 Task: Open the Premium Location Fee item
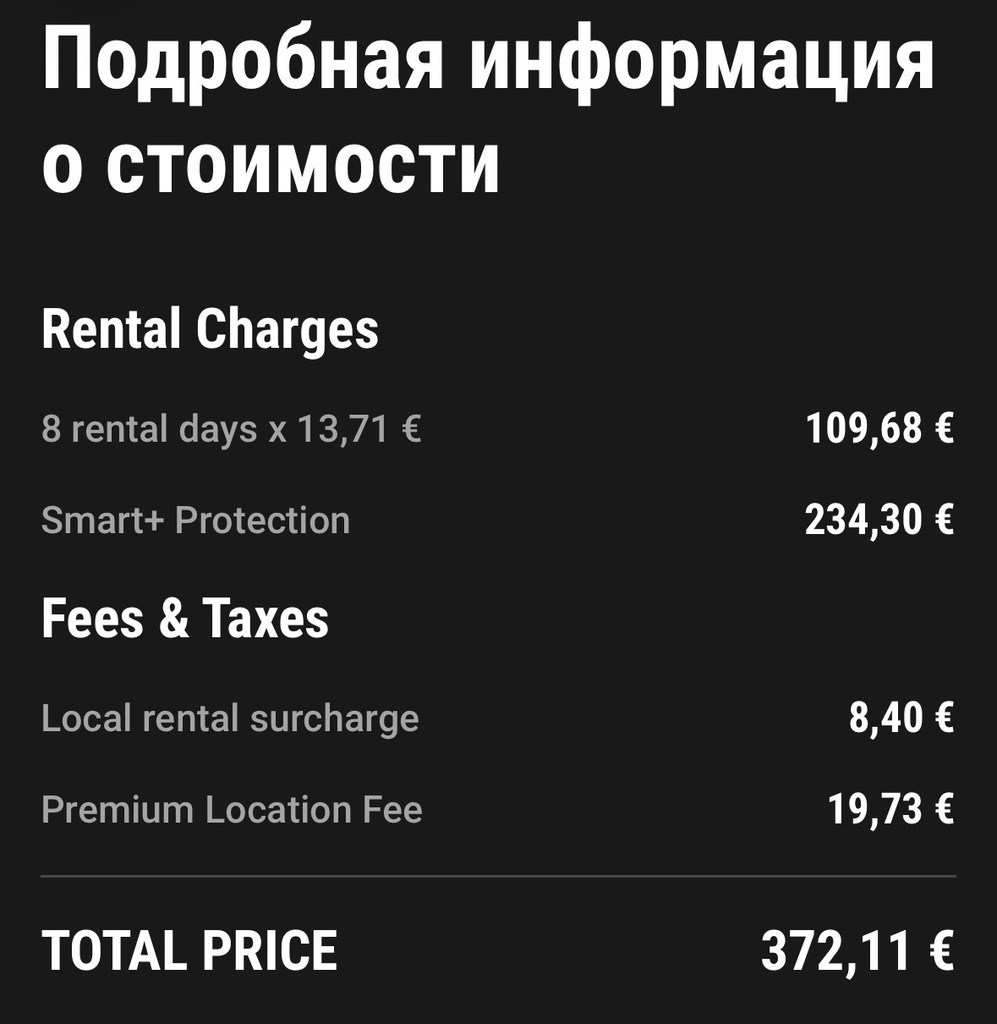(232, 809)
